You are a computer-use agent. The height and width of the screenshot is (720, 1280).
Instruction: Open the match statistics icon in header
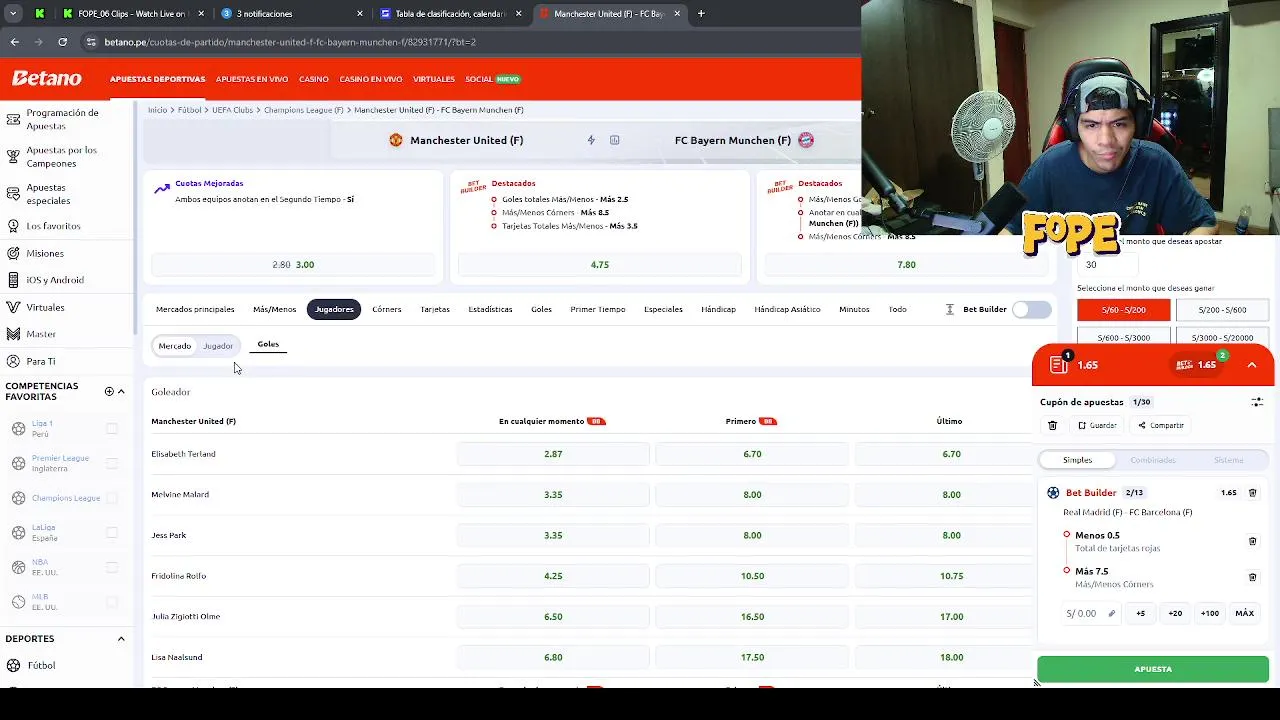pos(615,140)
